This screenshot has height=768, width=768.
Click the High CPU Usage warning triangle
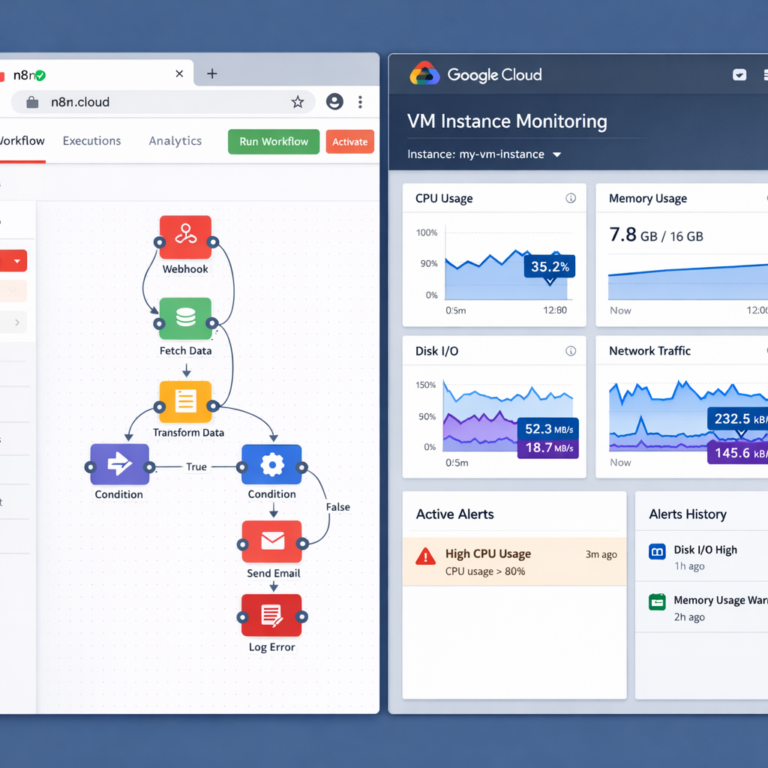tap(425, 557)
